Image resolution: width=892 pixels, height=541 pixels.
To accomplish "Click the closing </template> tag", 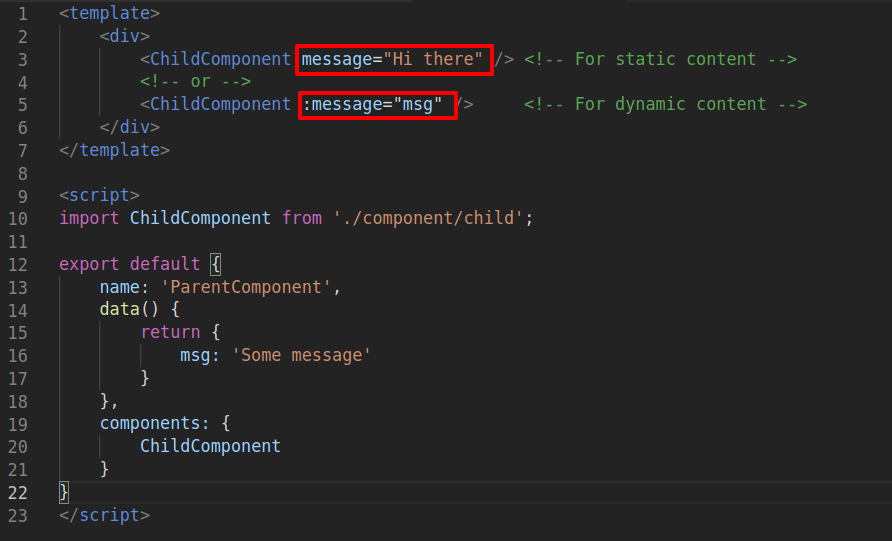I will [115, 150].
